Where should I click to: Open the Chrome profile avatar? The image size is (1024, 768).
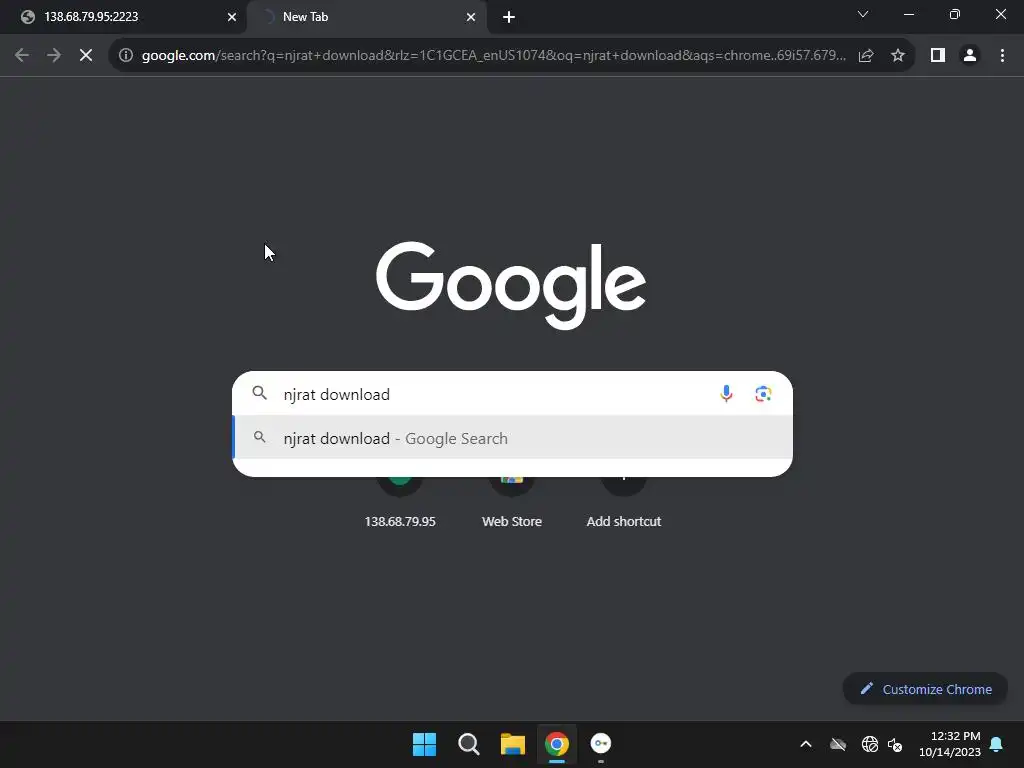(970, 56)
